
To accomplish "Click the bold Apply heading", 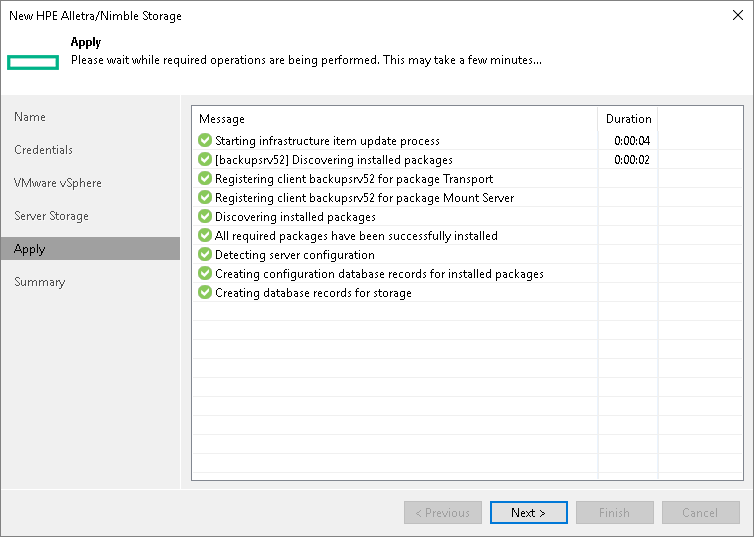I will click(x=86, y=42).
